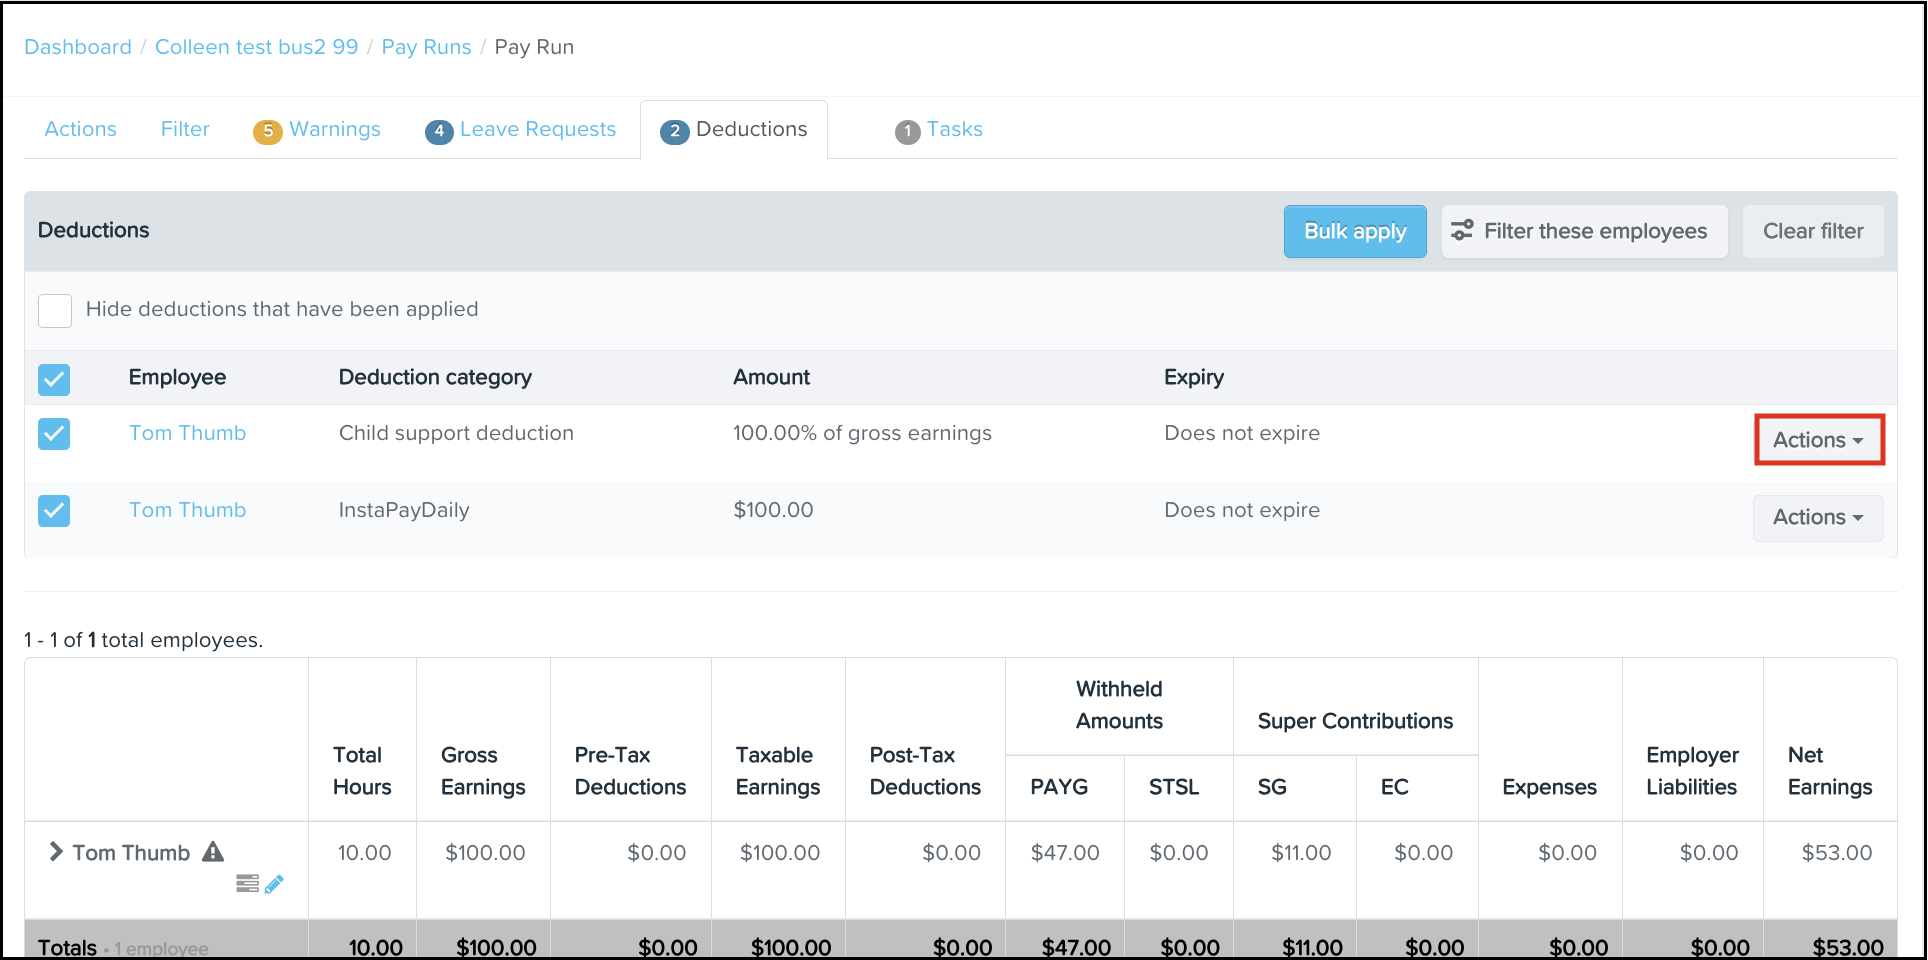Click the gray stacked-rows icon under Tom Thumb

coord(247,884)
